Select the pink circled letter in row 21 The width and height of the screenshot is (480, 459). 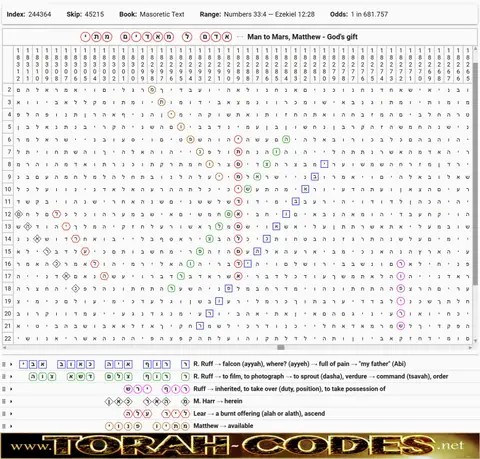pos(401,326)
